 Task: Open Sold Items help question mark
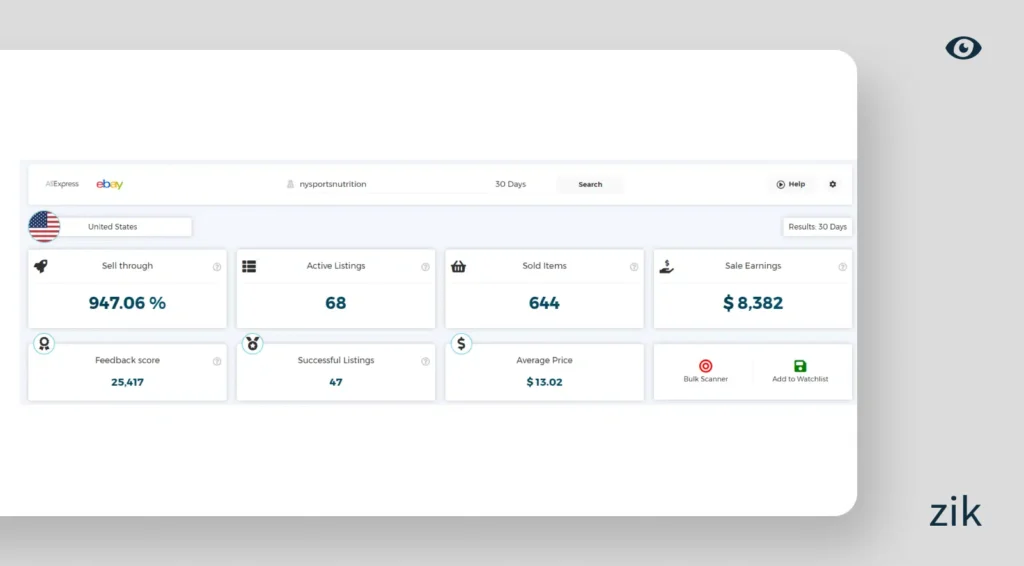click(x=633, y=267)
